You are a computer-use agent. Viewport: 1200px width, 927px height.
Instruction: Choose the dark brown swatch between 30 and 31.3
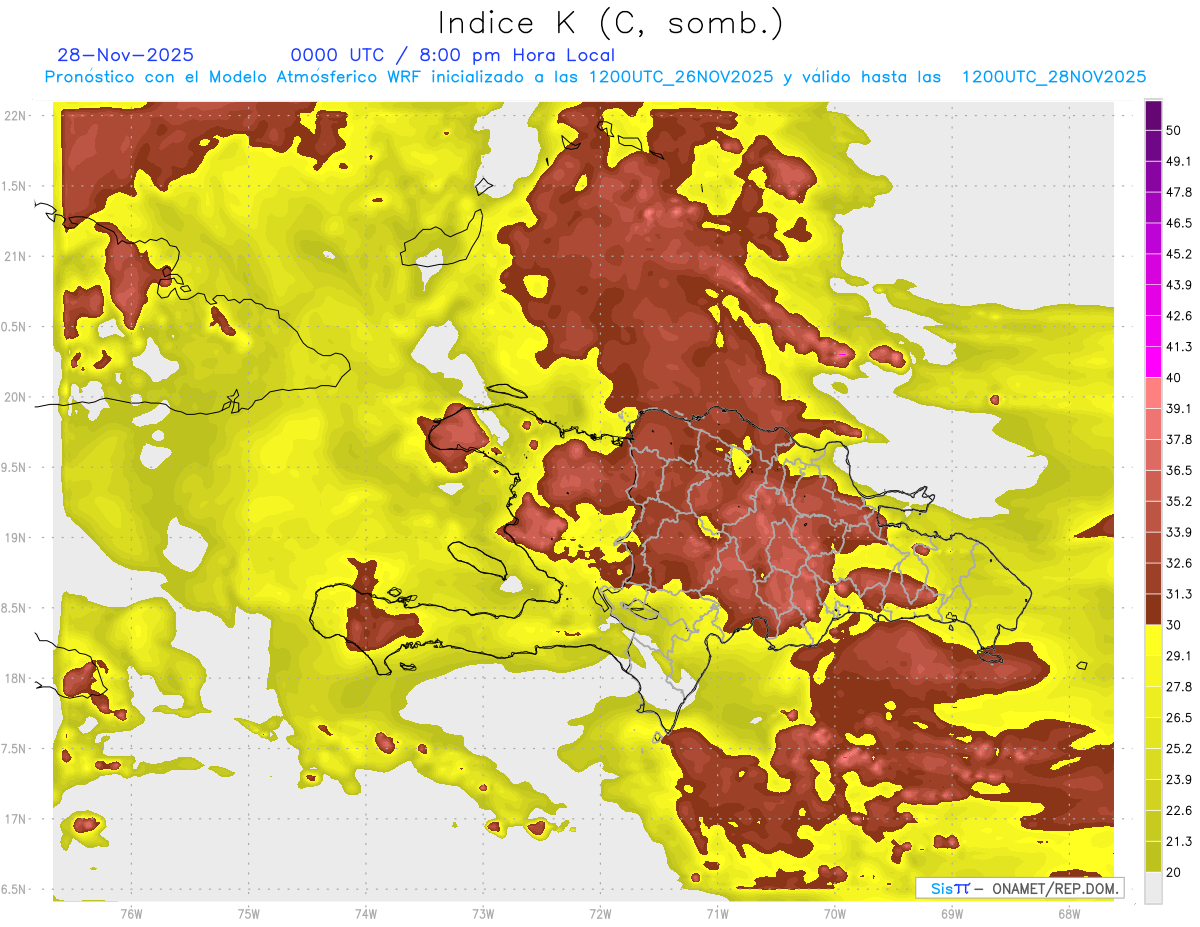coord(1153,610)
